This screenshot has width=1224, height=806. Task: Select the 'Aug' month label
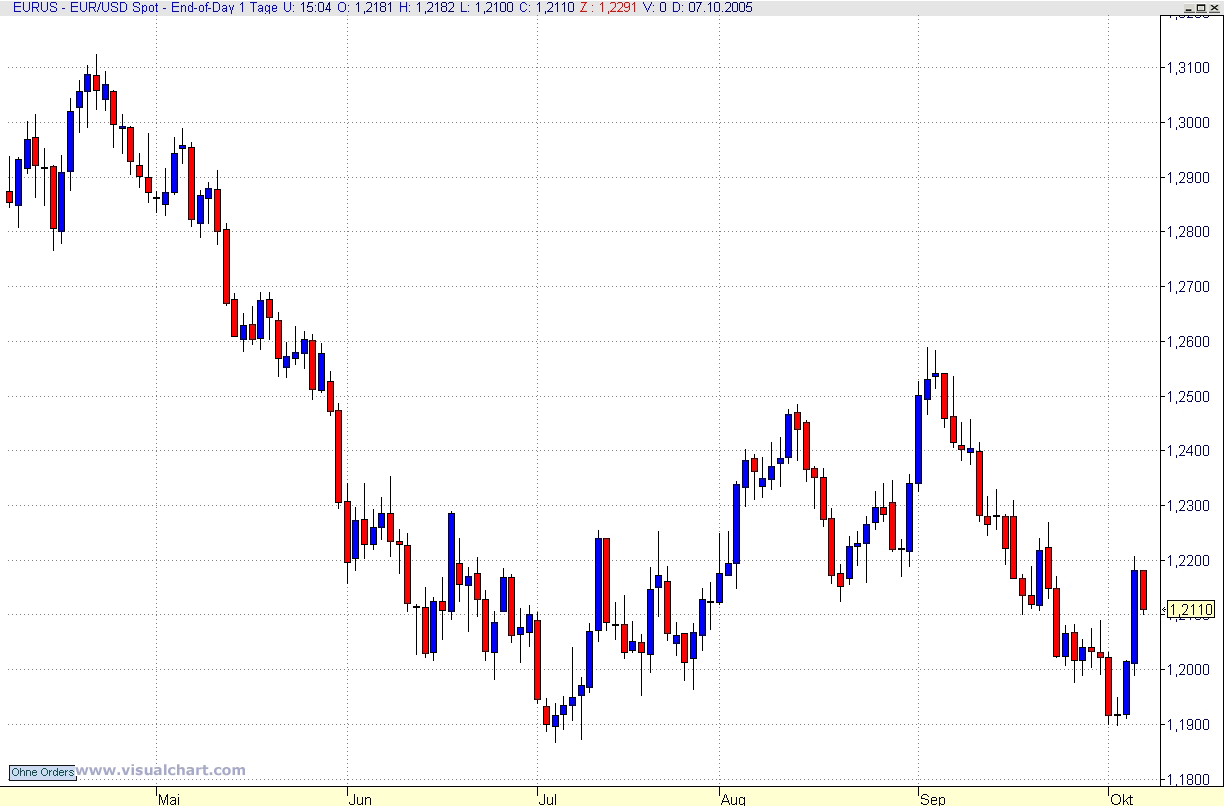(733, 799)
